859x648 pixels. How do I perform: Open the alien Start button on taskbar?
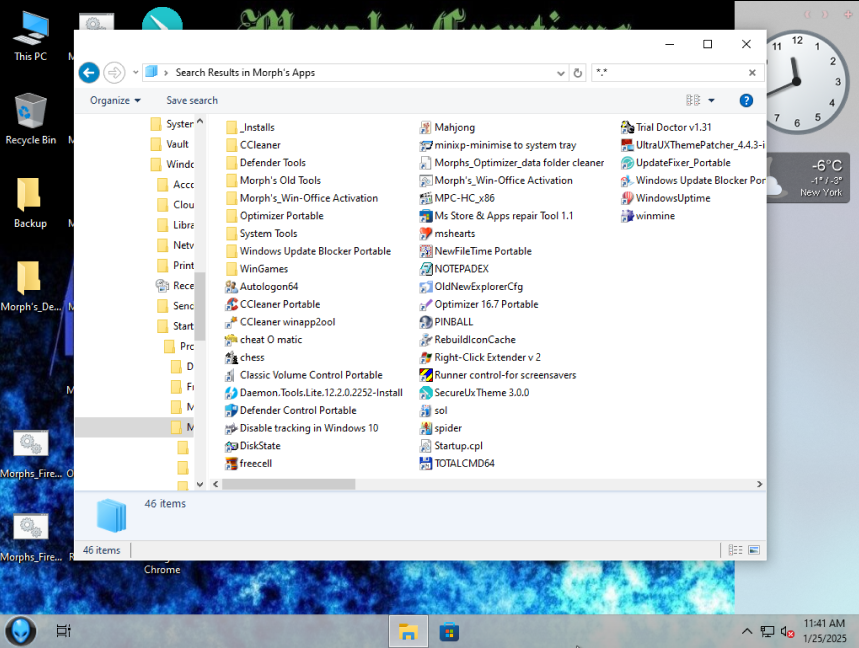tap(21, 631)
